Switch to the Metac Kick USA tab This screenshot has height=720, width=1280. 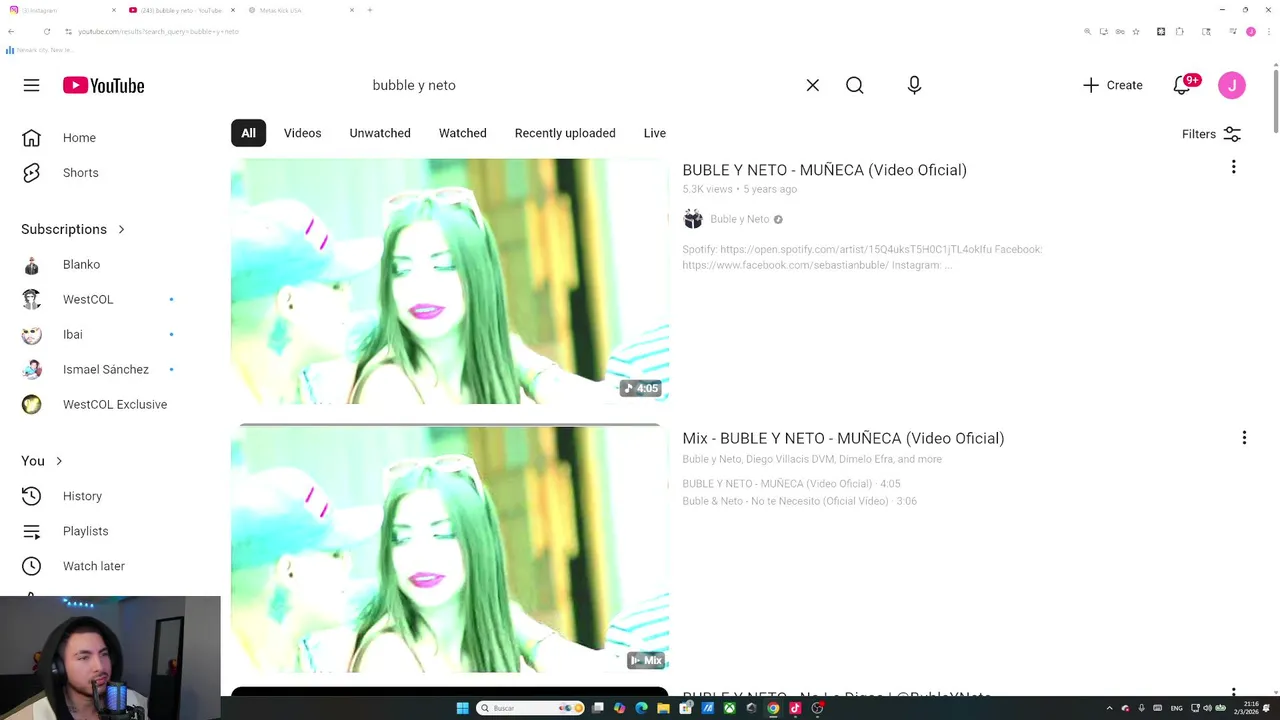(299, 10)
